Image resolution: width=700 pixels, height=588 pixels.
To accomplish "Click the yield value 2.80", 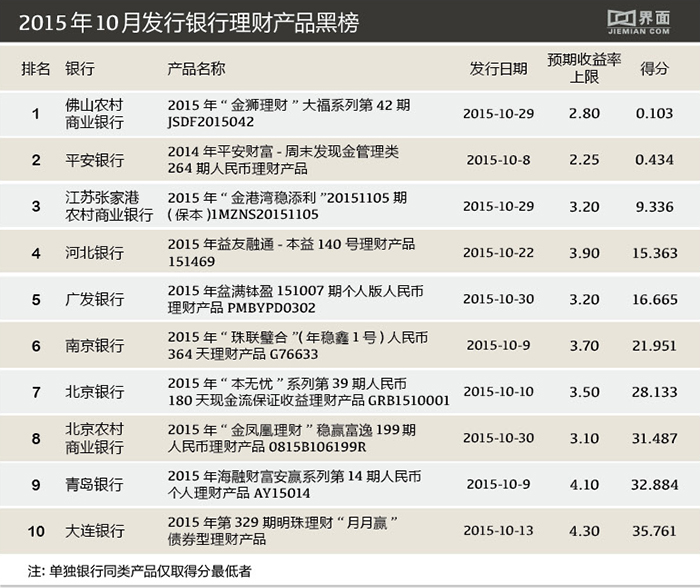I will (x=584, y=113).
